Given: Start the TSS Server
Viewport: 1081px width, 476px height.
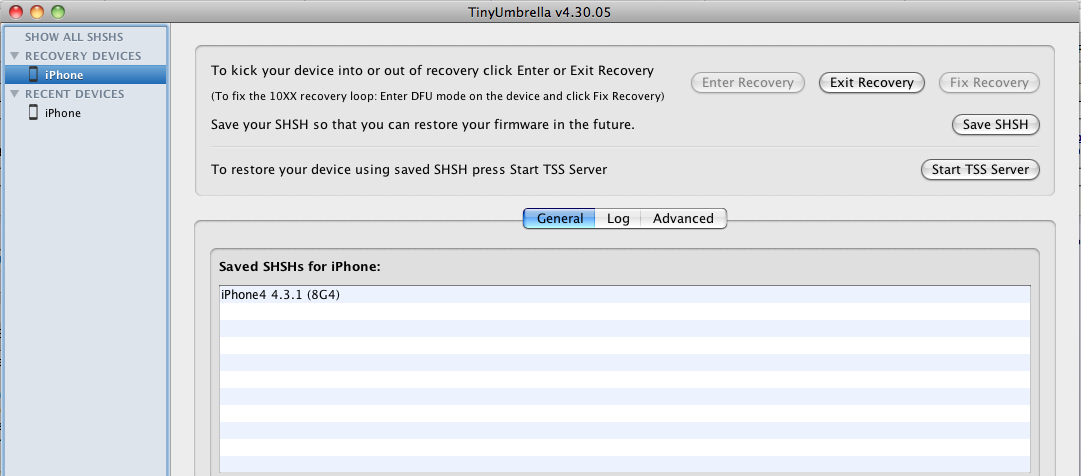Looking at the screenshot, I should tap(980, 169).
